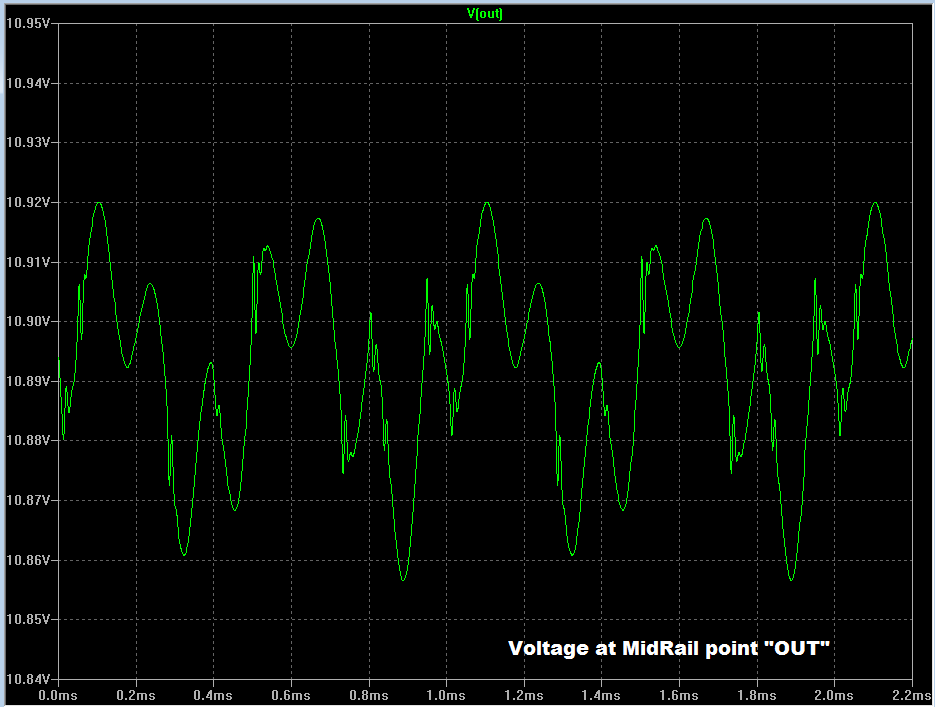935x707 pixels.
Task: Click the 10.86V axis label
Action: pyautogui.click(x=28, y=560)
